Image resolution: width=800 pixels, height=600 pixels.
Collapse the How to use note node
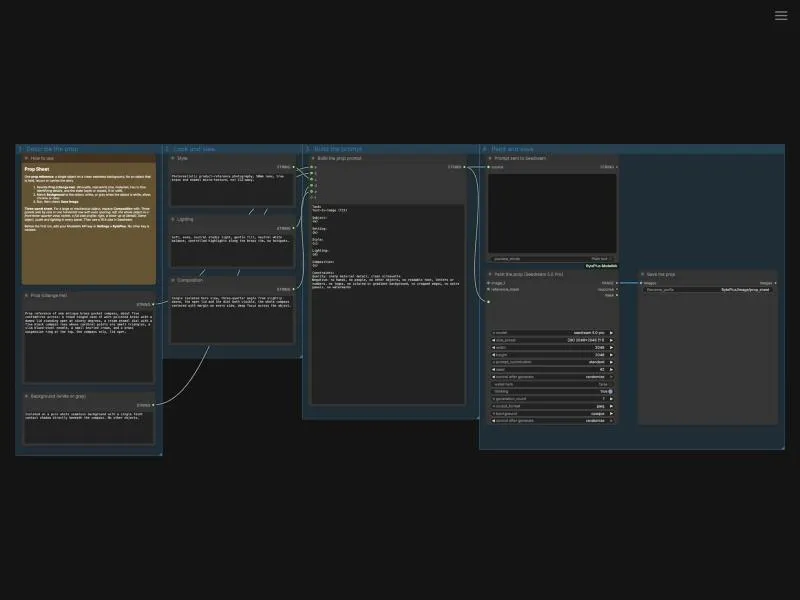tap(27, 158)
